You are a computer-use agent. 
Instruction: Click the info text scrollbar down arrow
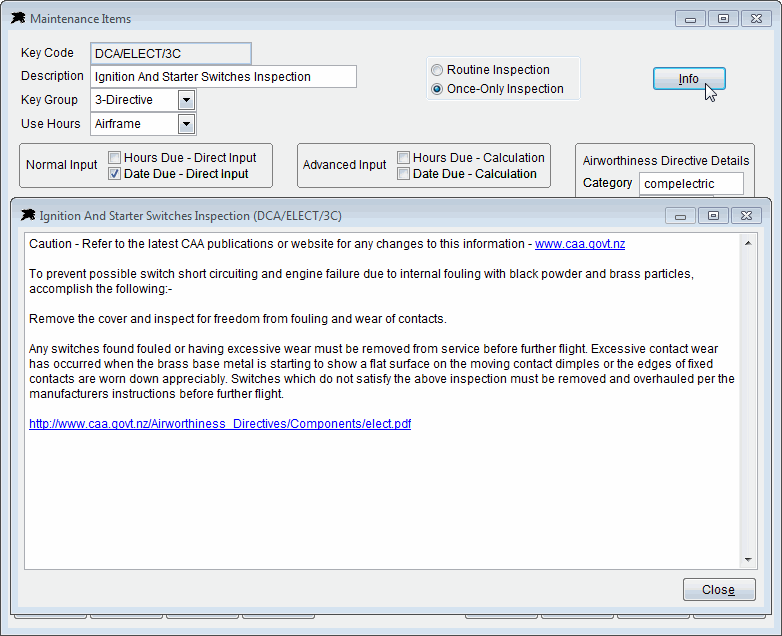748,560
